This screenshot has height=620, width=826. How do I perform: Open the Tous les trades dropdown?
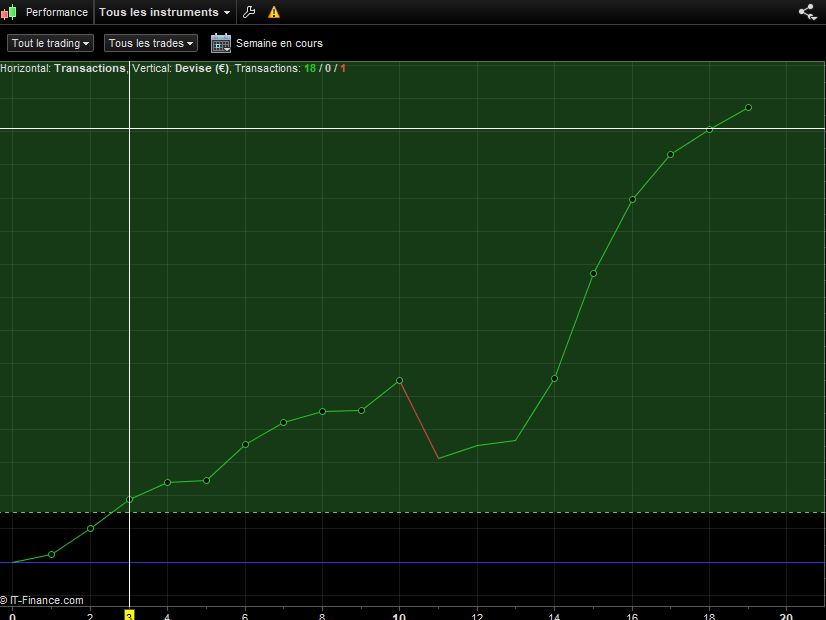(x=151, y=43)
